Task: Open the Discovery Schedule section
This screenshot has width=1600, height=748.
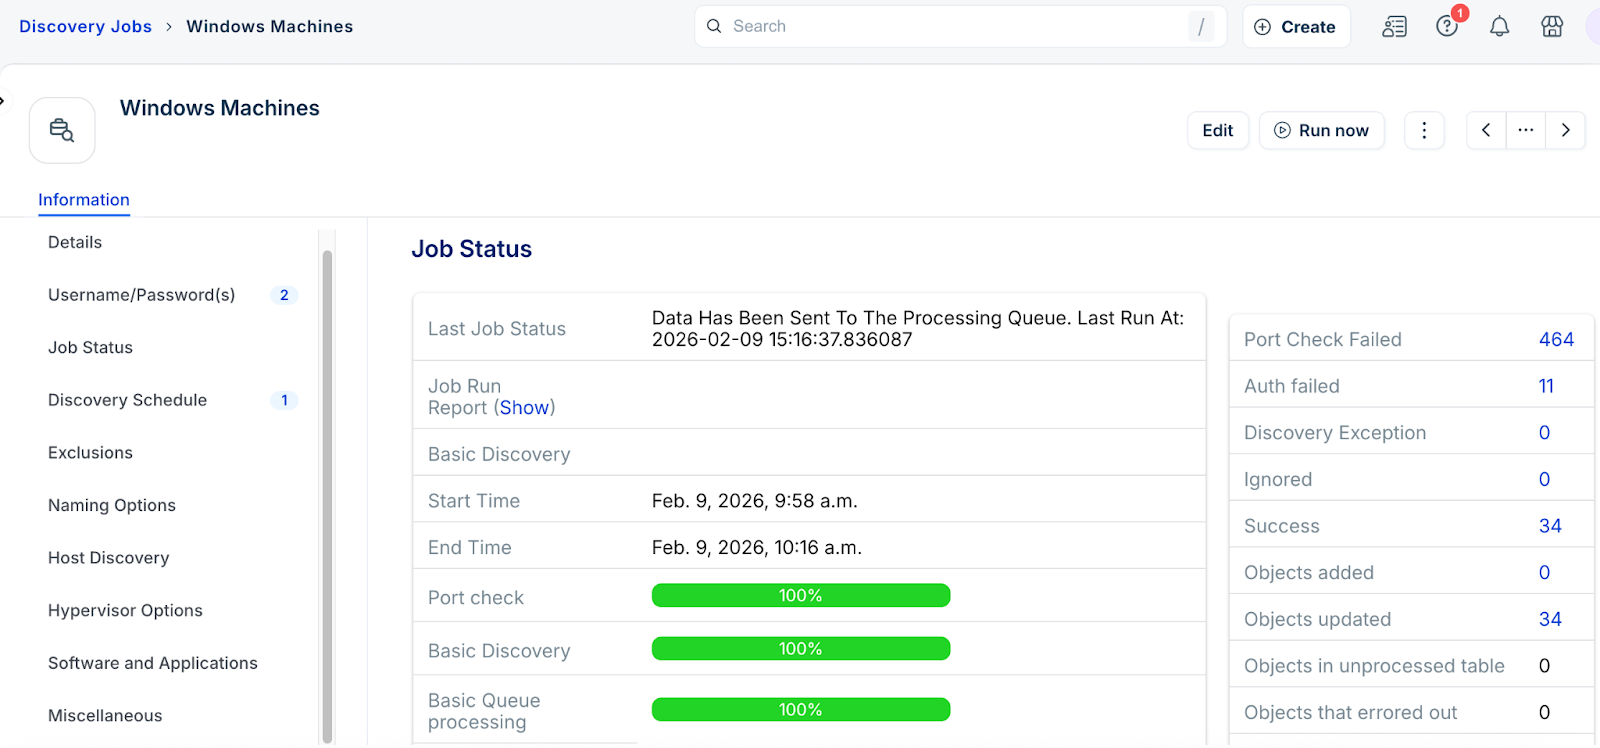Action: pos(127,400)
